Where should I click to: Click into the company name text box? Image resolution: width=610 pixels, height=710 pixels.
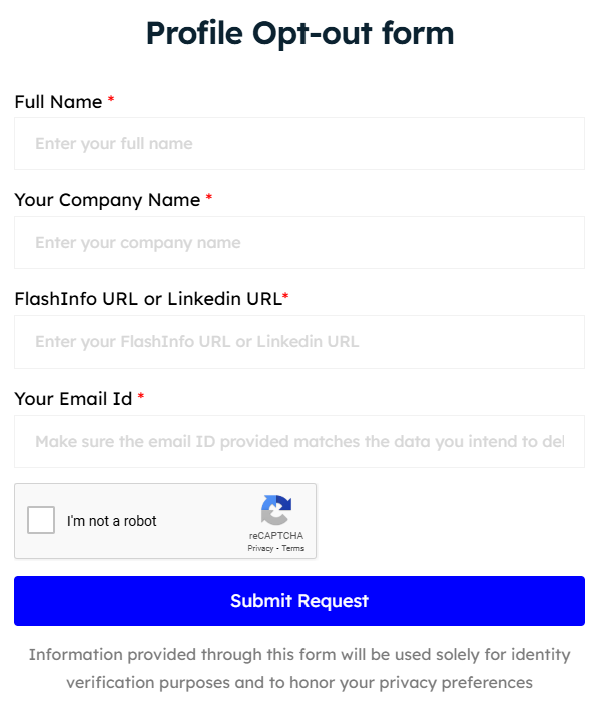[299, 243]
